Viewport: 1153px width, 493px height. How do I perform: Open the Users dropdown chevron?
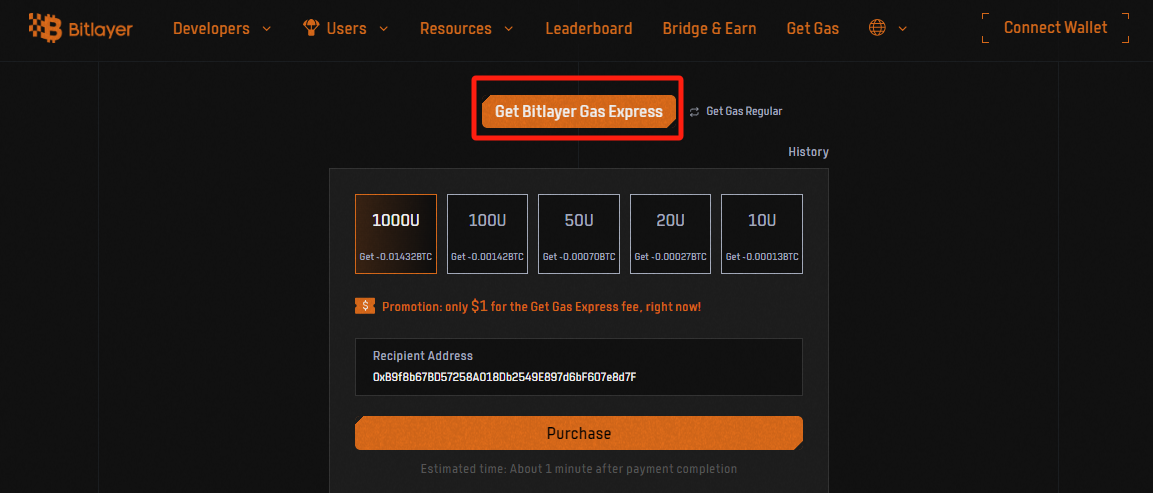pos(382,29)
